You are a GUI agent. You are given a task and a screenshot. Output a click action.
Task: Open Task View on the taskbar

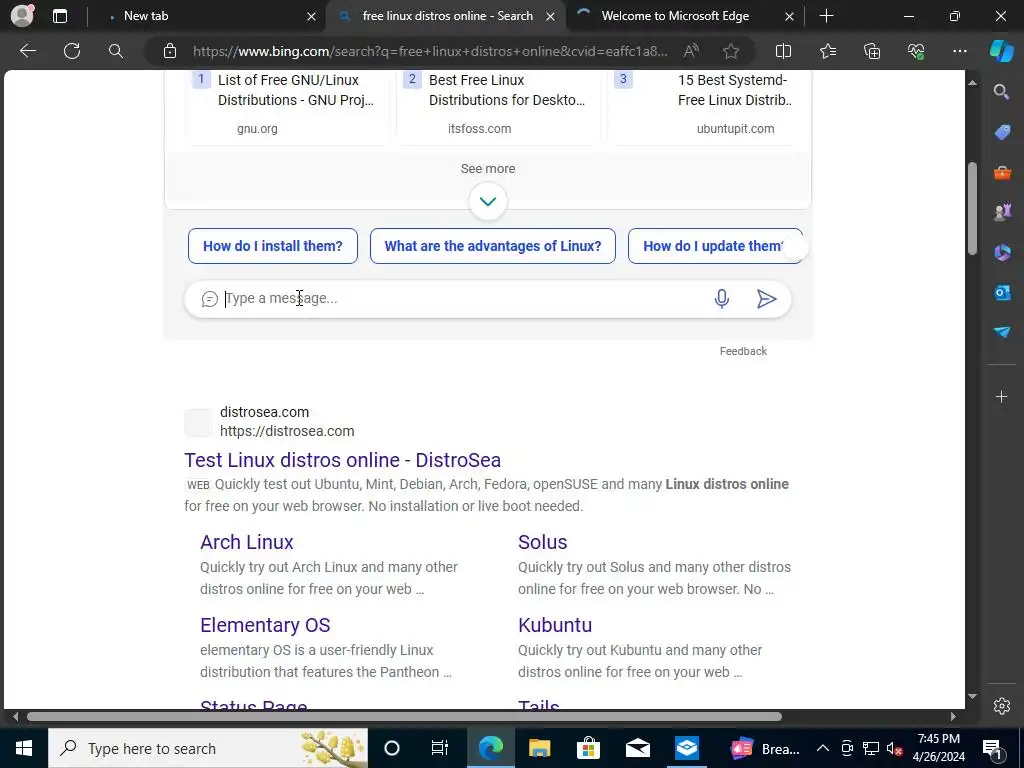pos(440,748)
